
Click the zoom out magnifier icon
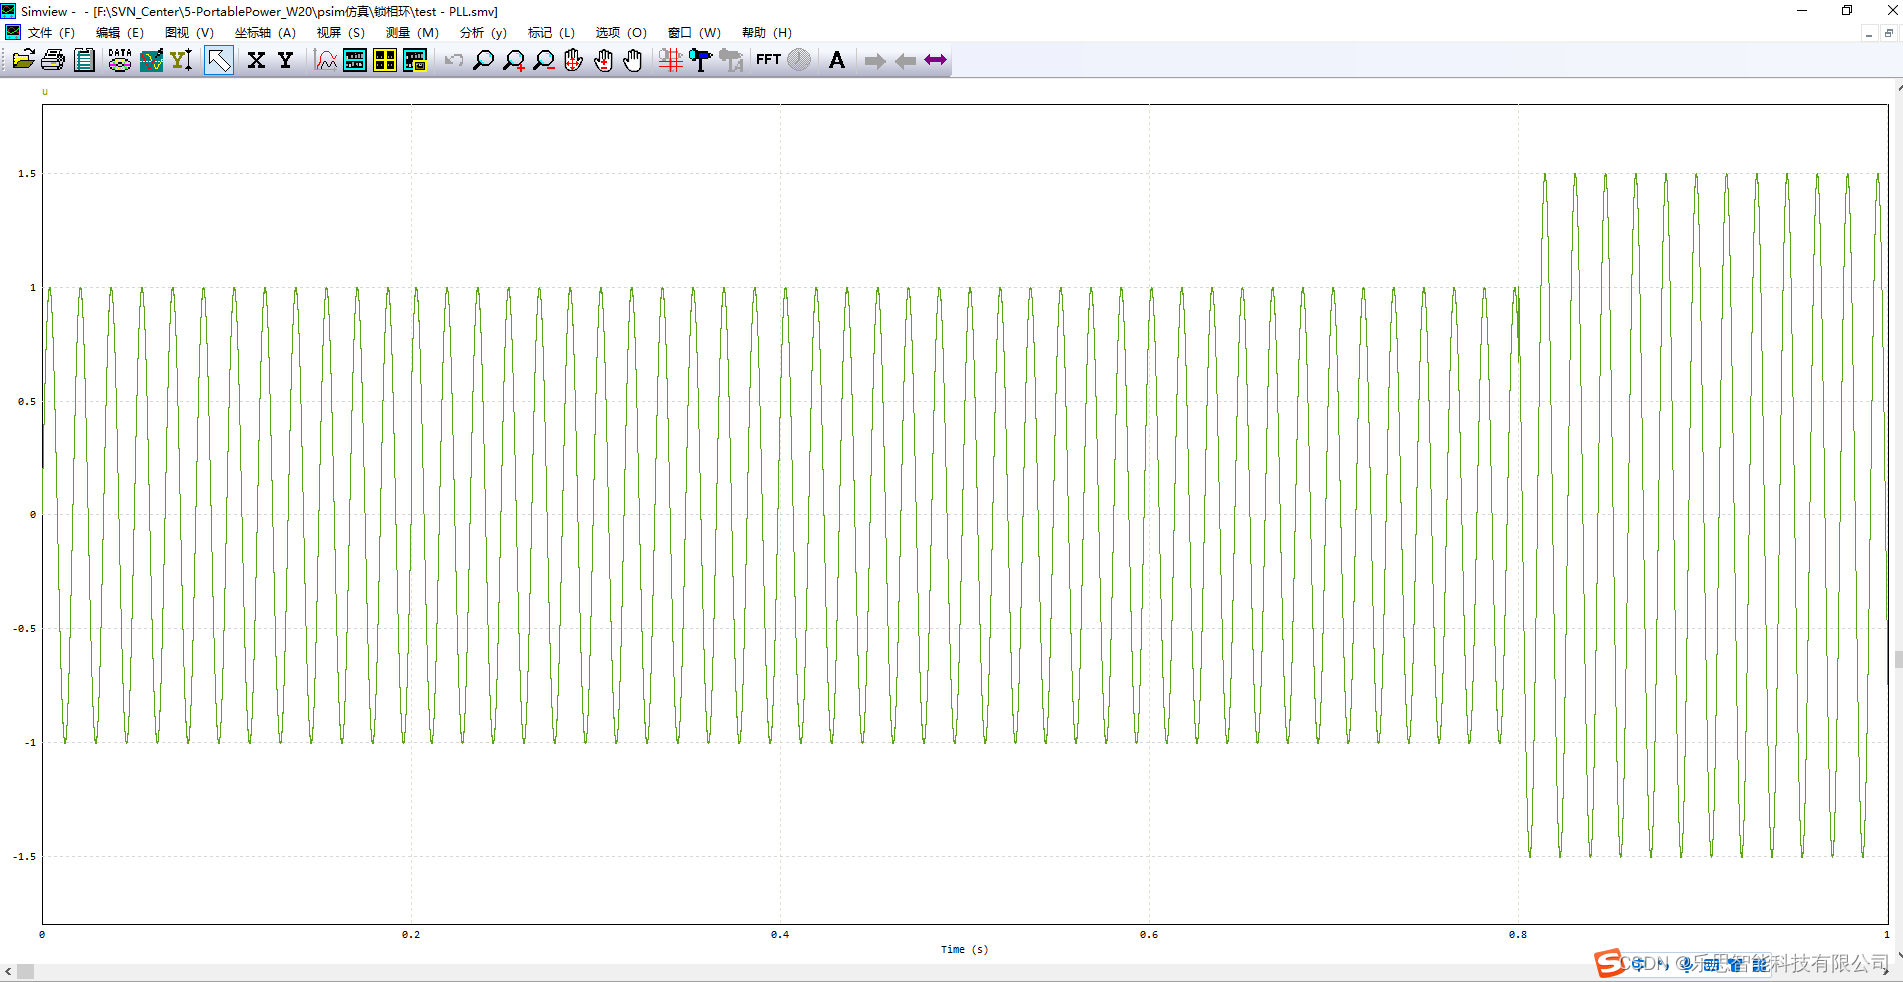[544, 60]
